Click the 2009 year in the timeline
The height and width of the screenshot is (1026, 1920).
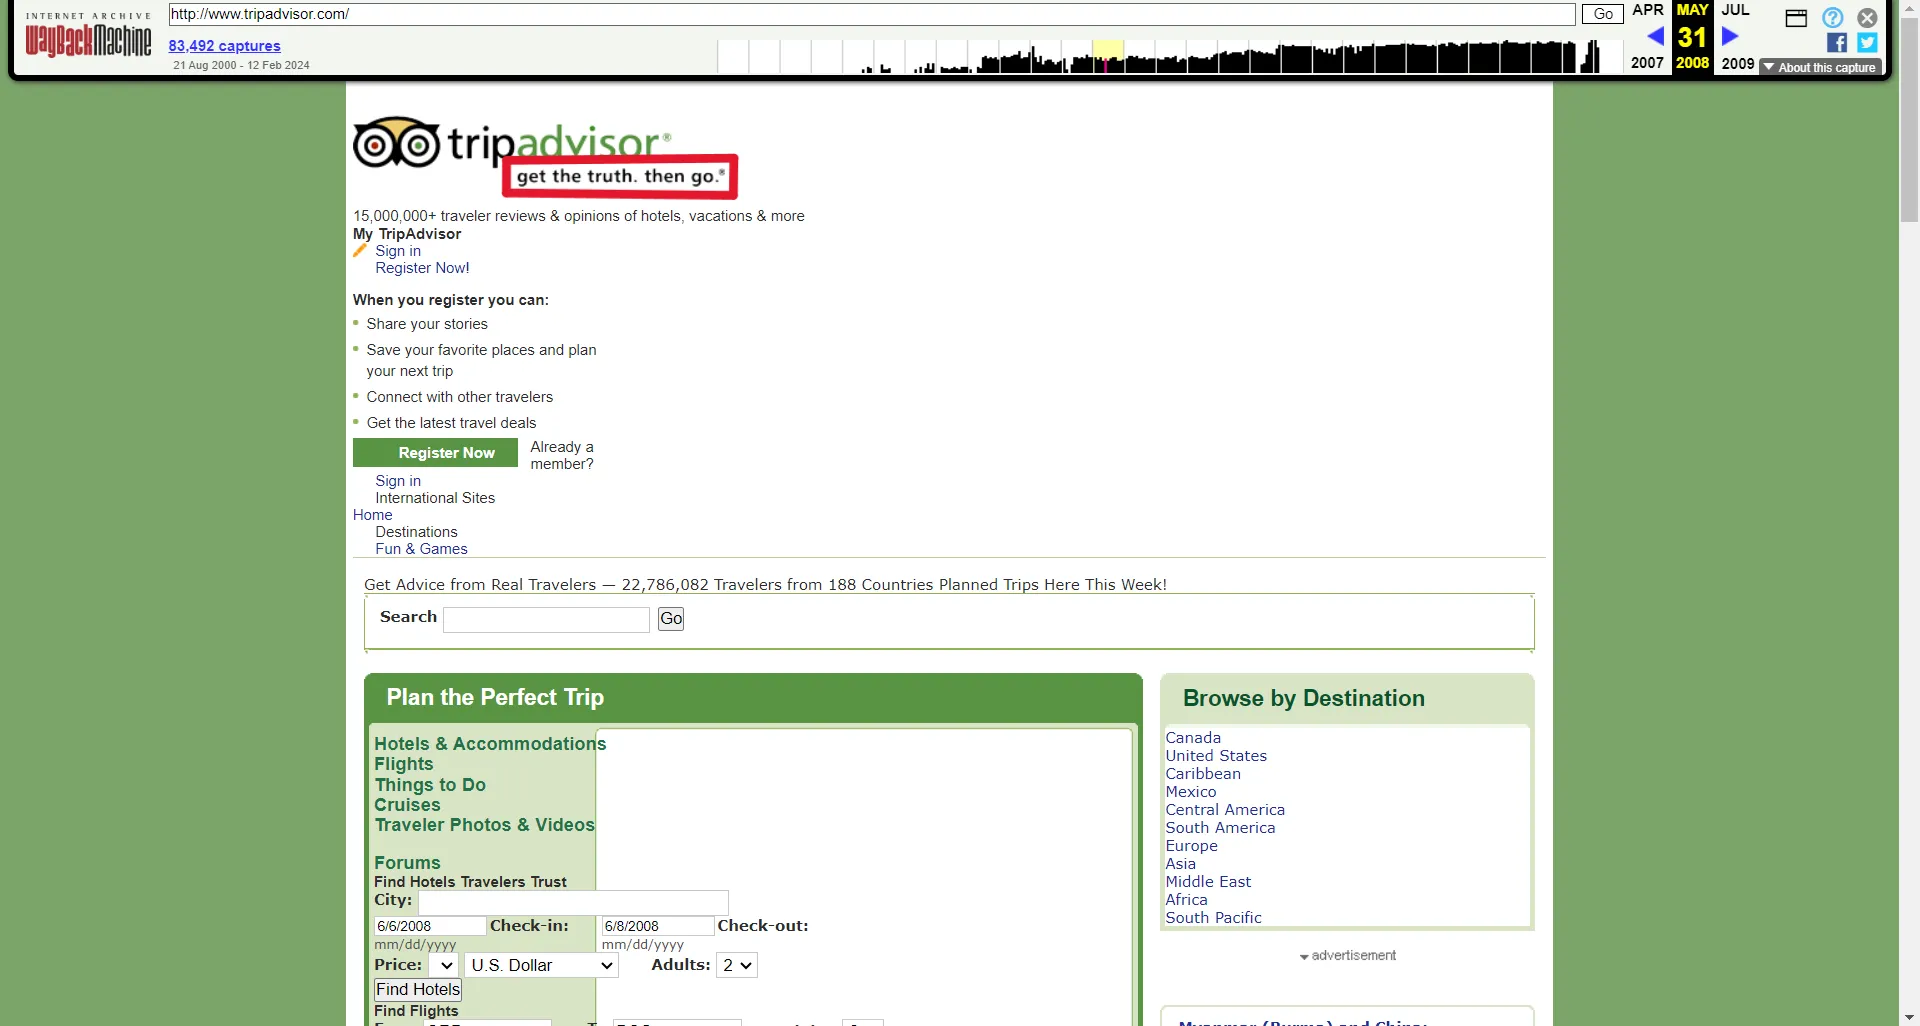(1738, 63)
